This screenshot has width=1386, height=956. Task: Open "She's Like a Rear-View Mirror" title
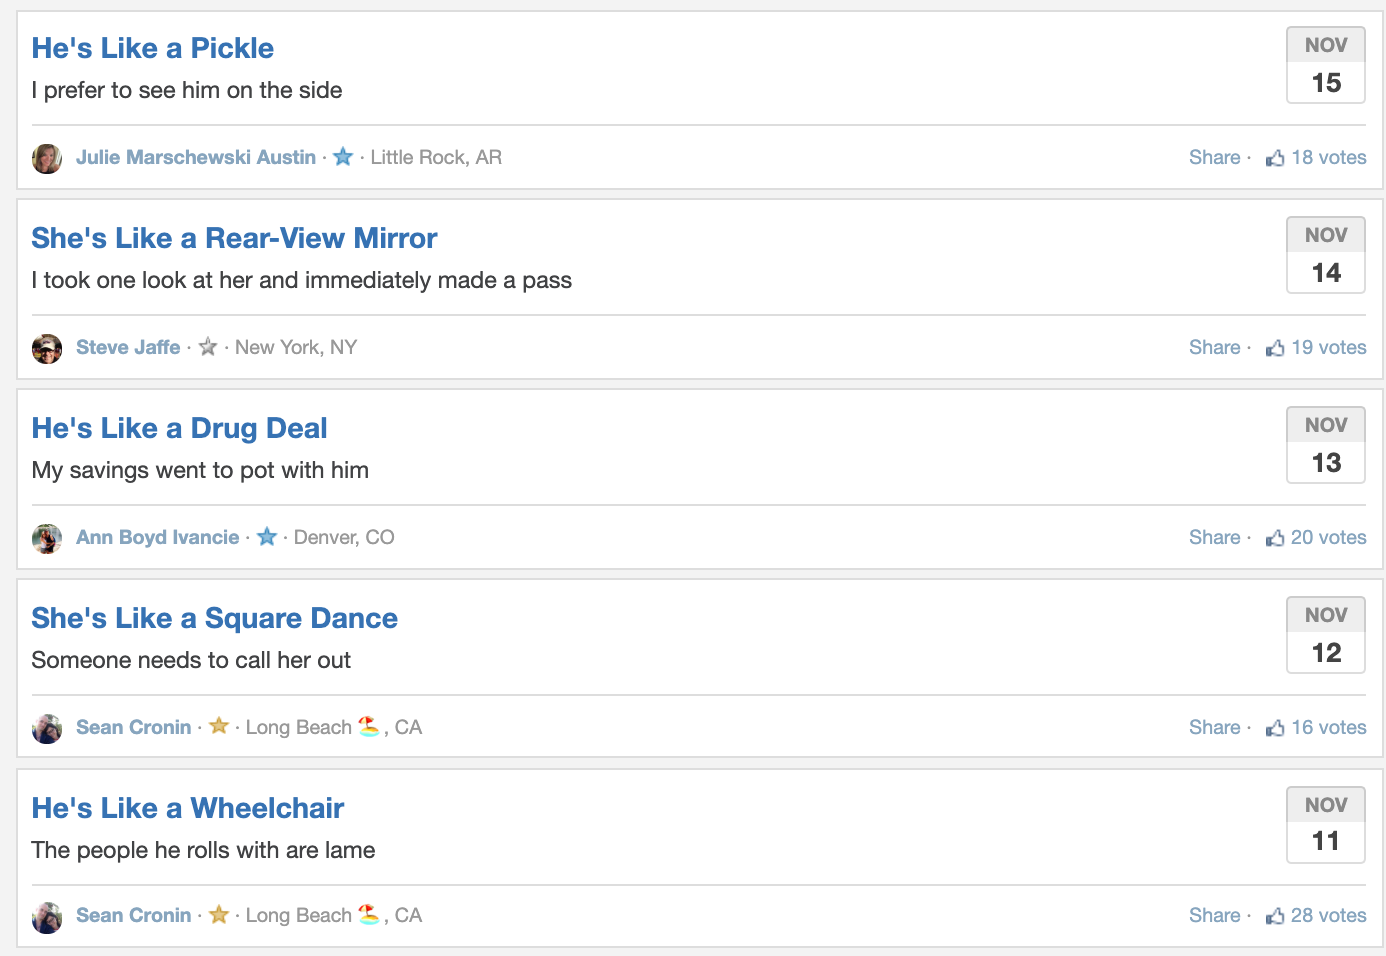[x=234, y=238]
